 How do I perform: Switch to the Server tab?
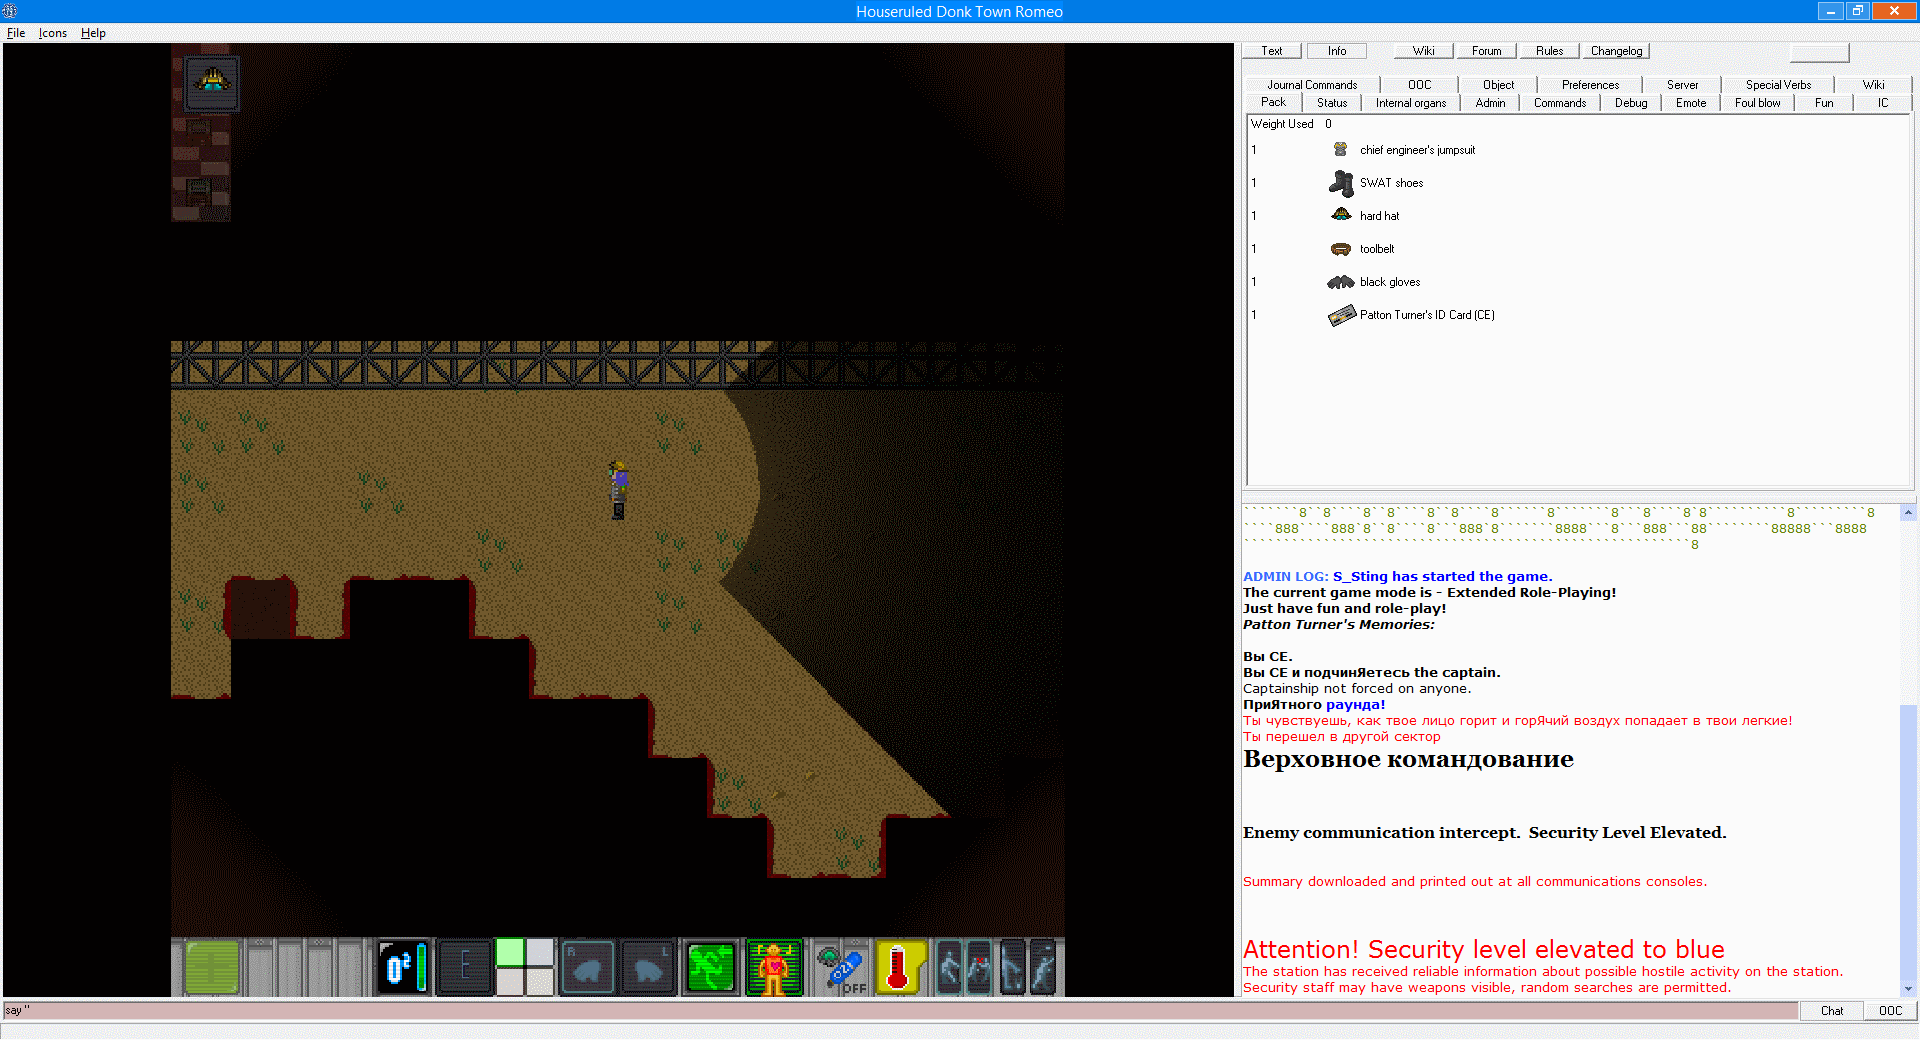tap(1682, 85)
